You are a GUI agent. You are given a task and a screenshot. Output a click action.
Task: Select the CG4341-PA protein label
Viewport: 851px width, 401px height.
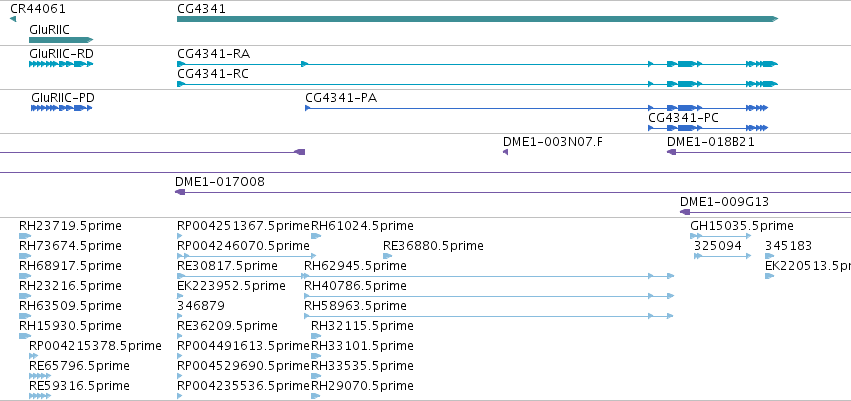coord(341,99)
